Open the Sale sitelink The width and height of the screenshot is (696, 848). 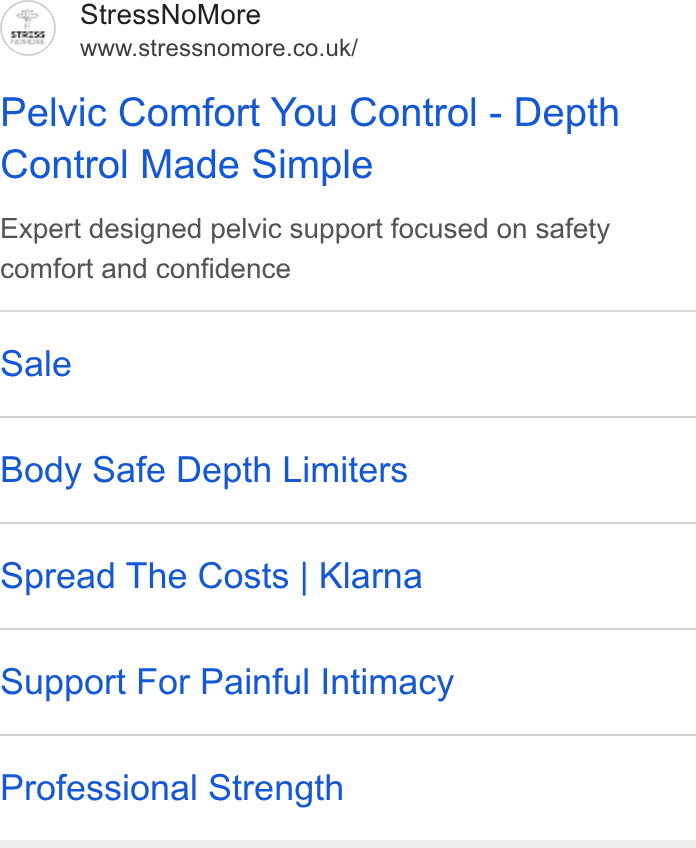[36, 364]
